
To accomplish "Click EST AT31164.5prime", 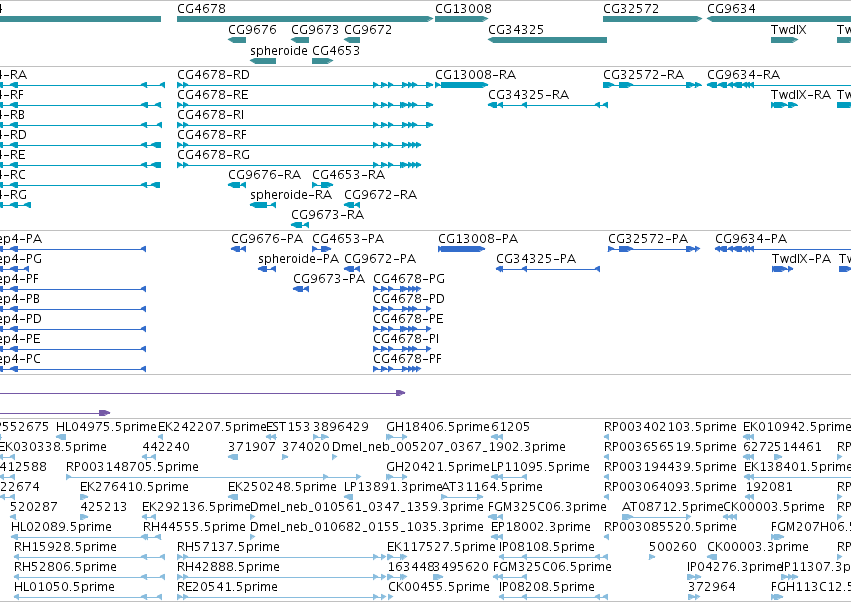I will tap(462, 497).
